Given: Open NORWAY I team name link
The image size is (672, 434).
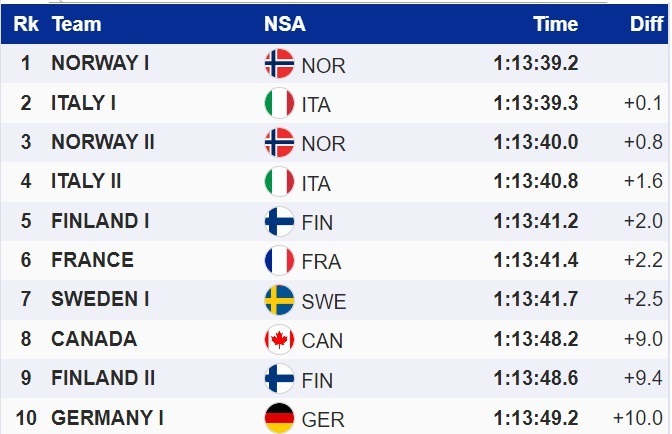Looking at the screenshot, I should tap(100, 63).
